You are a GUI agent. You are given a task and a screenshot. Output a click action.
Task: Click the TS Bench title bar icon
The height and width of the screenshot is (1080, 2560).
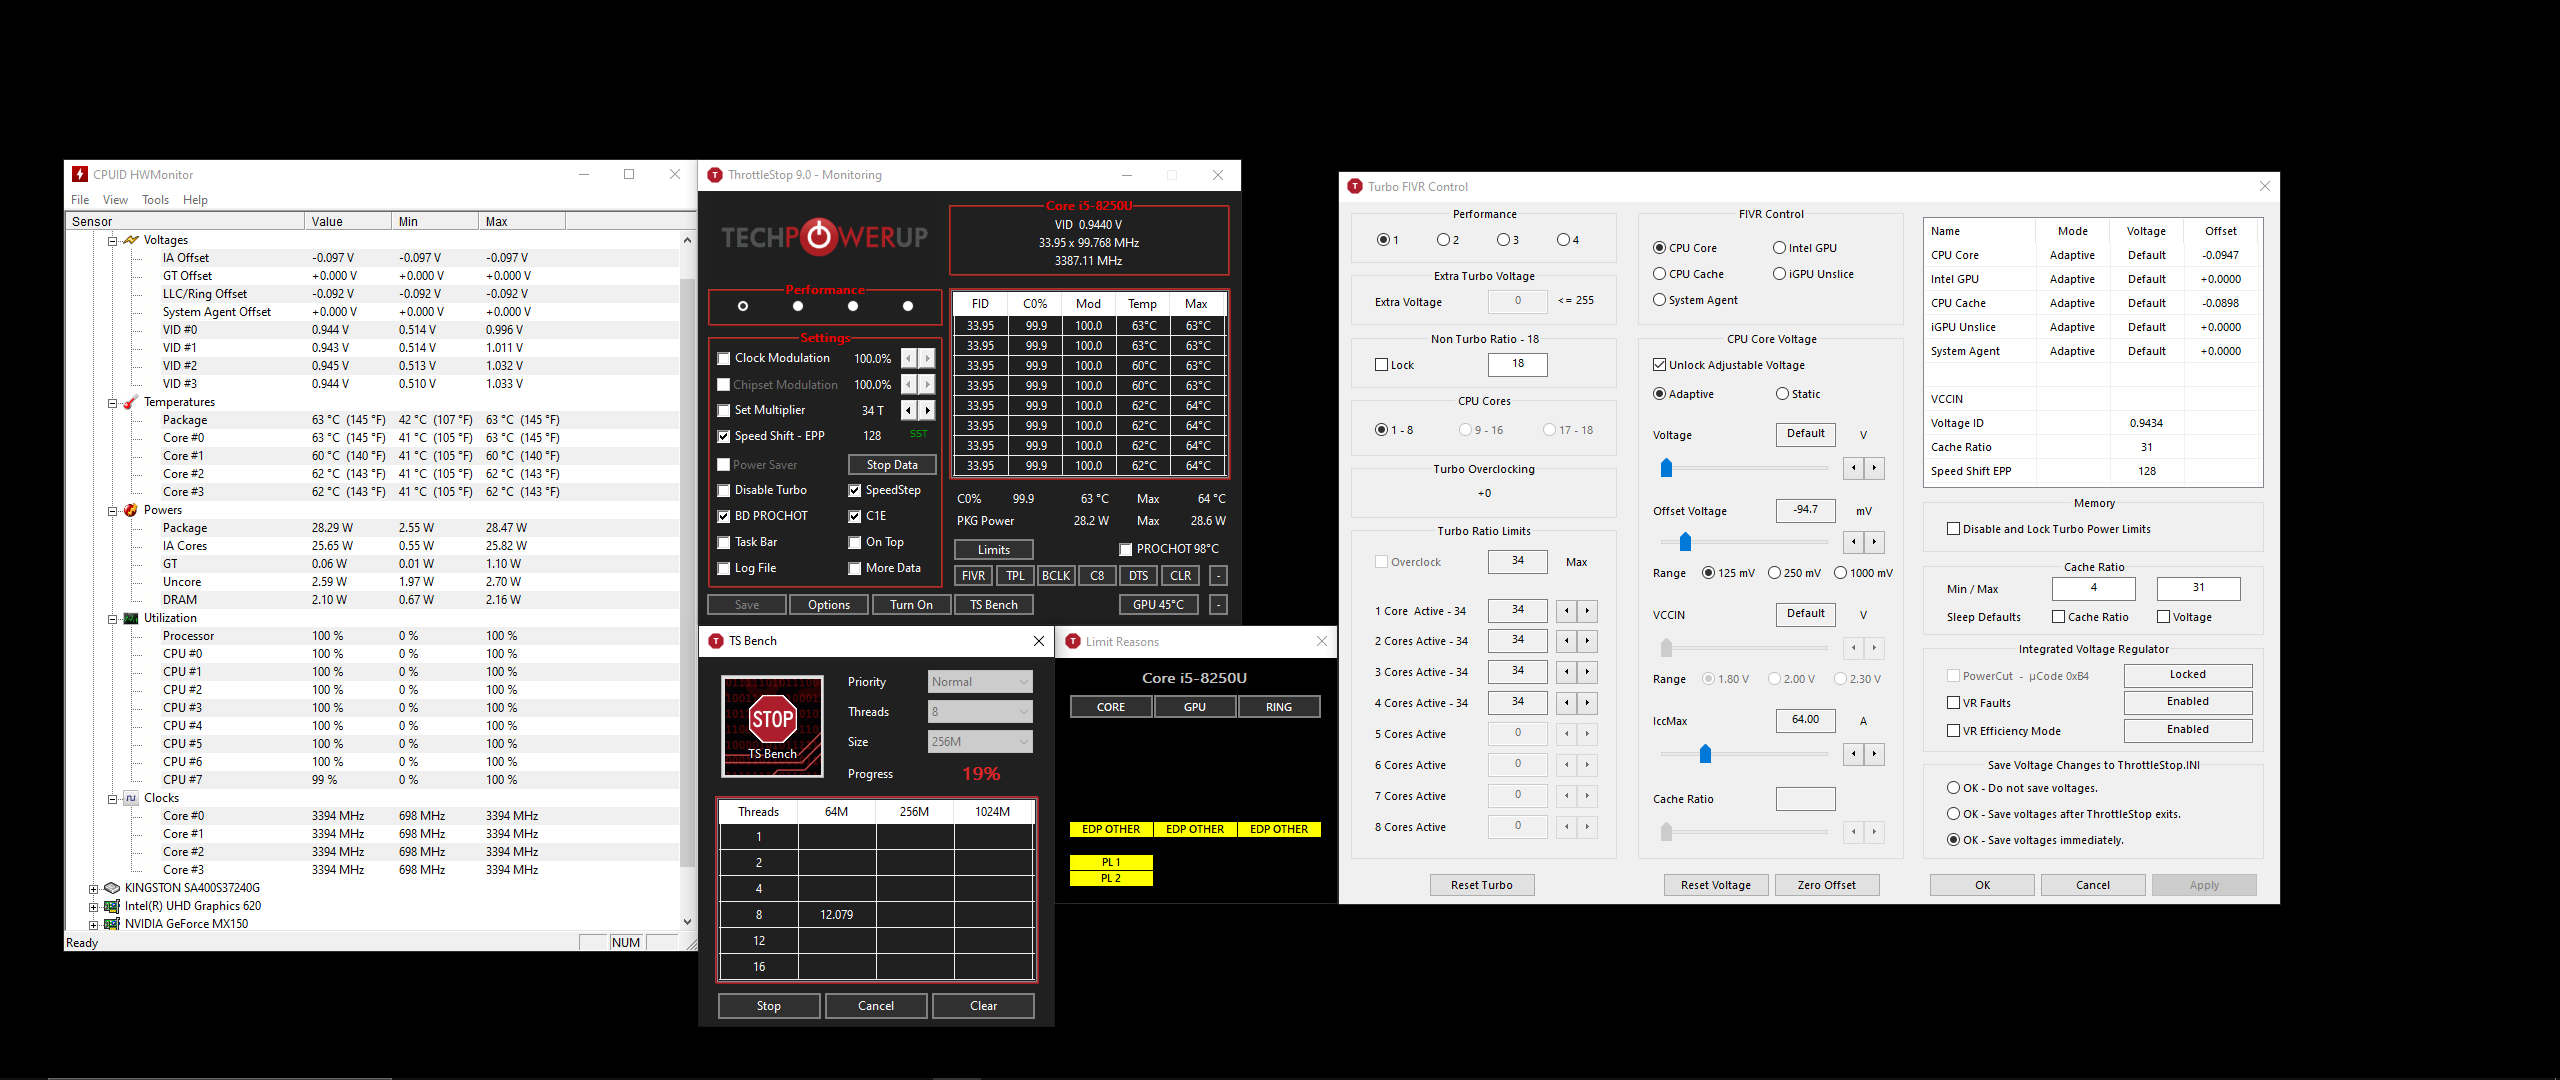click(716, 641)
